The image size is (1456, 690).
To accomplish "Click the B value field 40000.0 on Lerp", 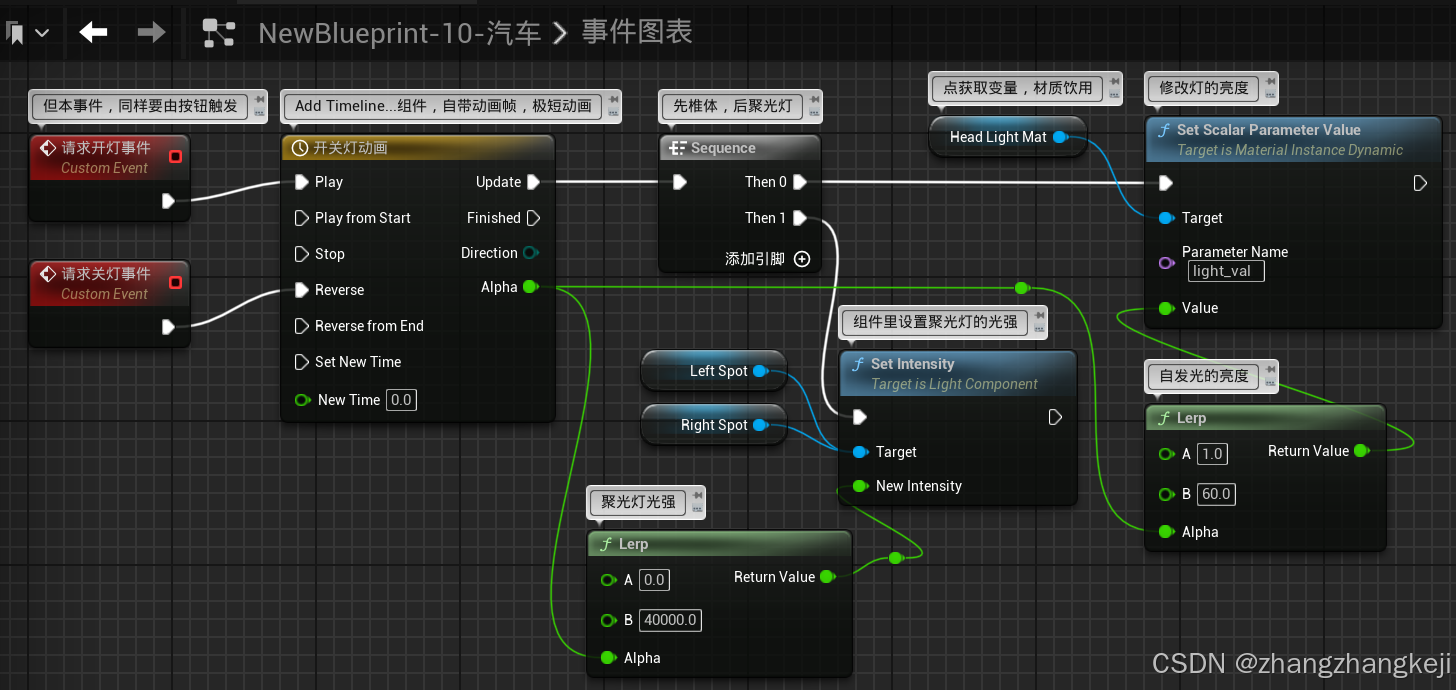I will point(670,620).
